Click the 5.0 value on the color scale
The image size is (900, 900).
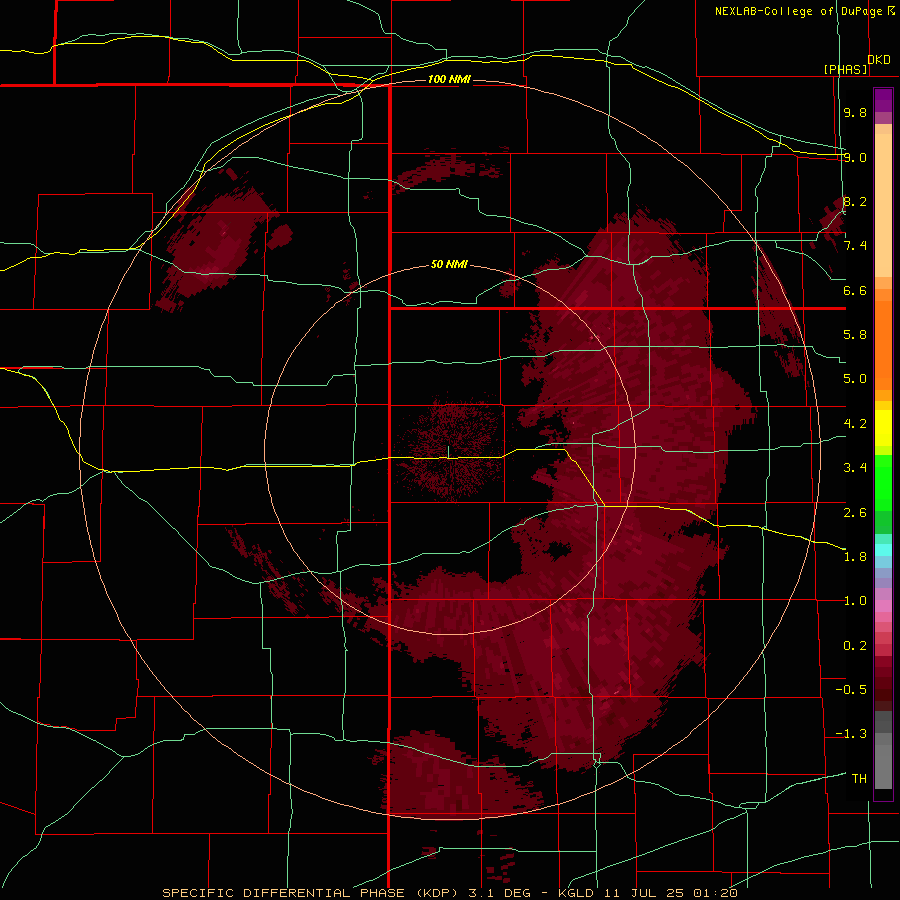click(855, 379)
